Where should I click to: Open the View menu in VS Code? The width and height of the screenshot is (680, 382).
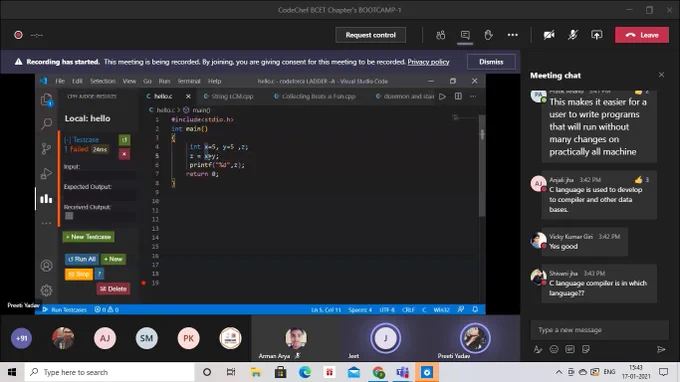coord(129,81)
